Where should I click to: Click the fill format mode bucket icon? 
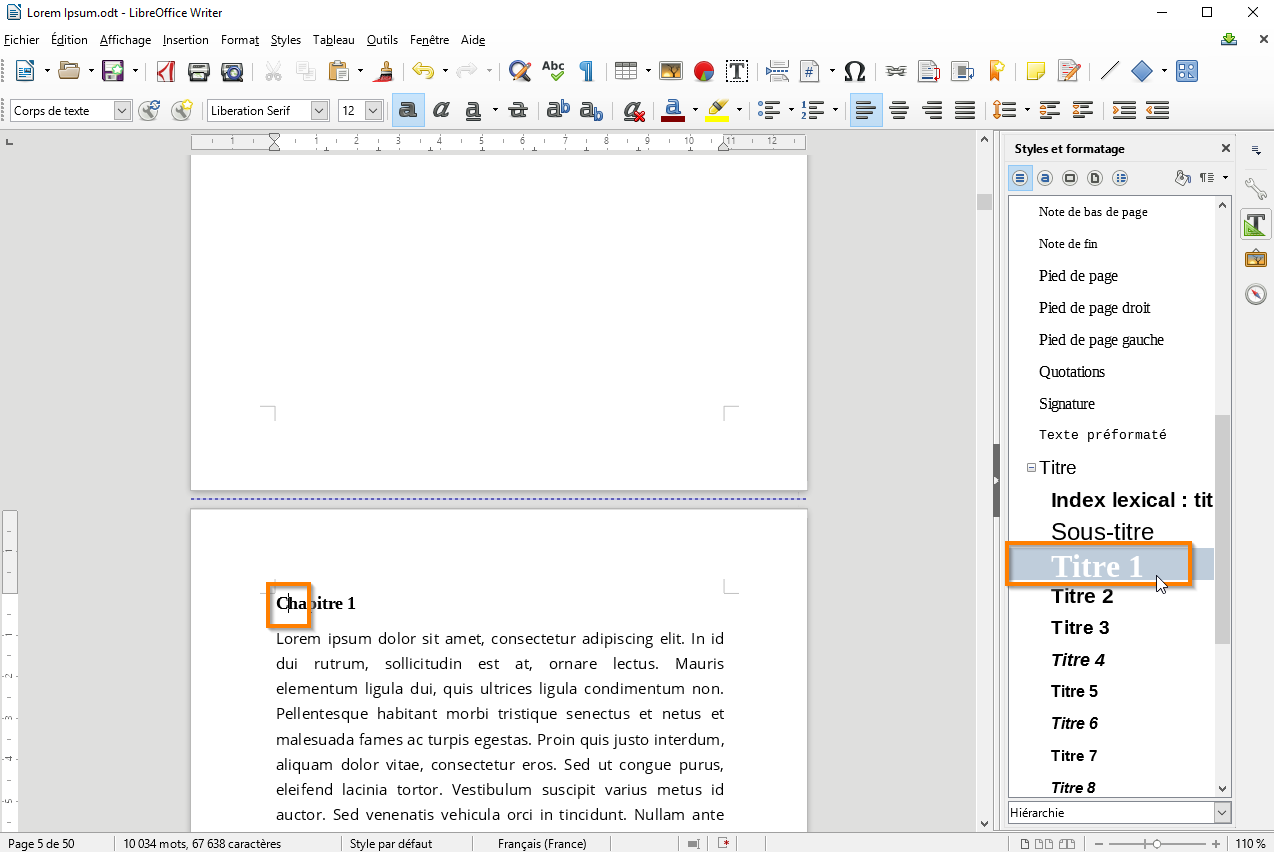point(1183,178)
